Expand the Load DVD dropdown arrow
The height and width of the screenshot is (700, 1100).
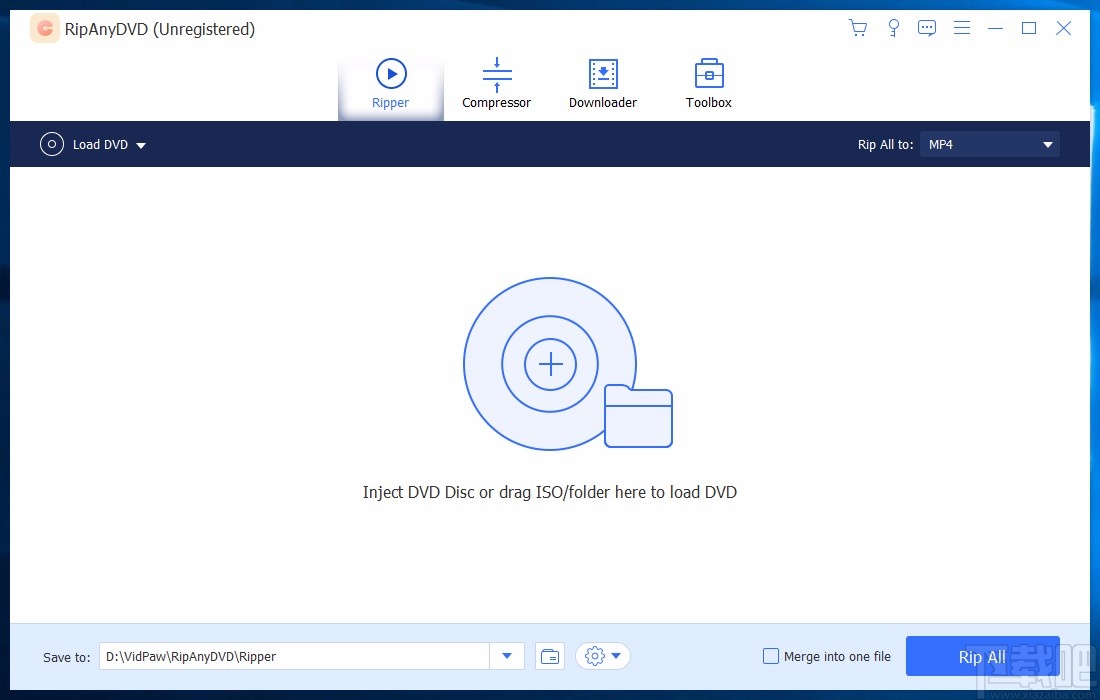tap(141, 145)
